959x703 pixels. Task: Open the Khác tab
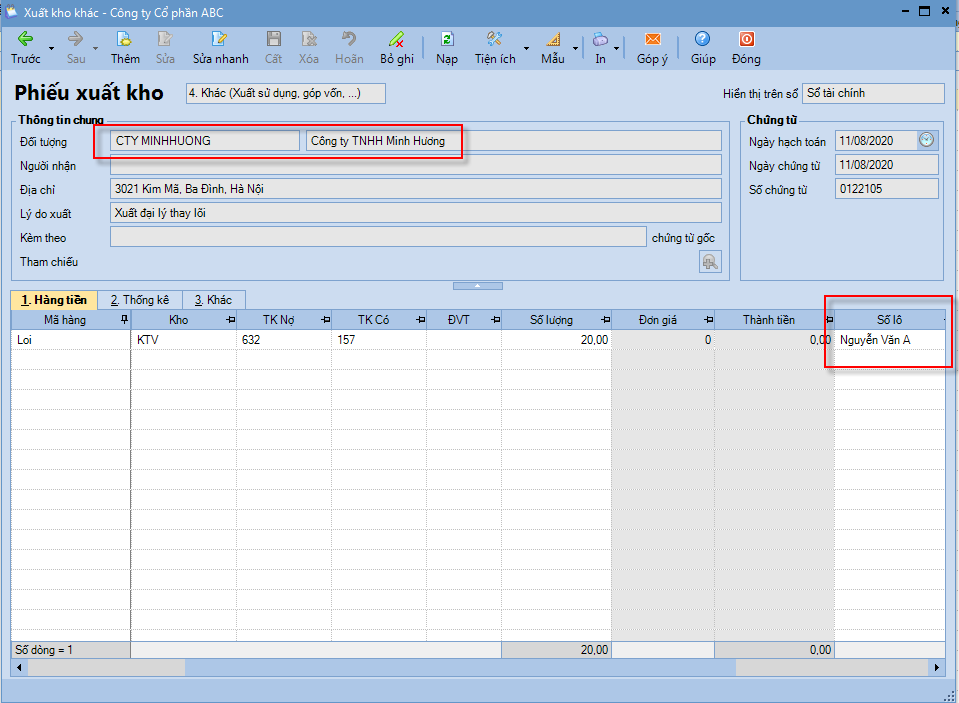tap(213, 300)
